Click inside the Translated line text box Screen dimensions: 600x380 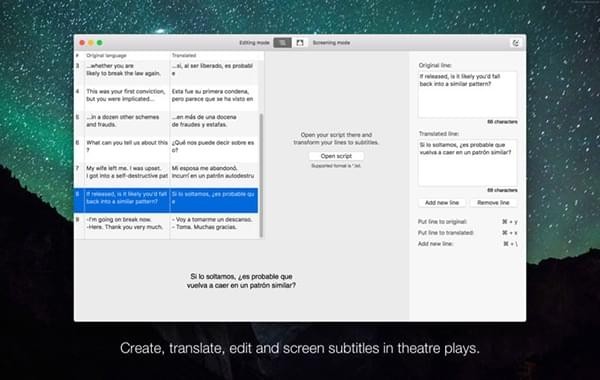(467, 163)
